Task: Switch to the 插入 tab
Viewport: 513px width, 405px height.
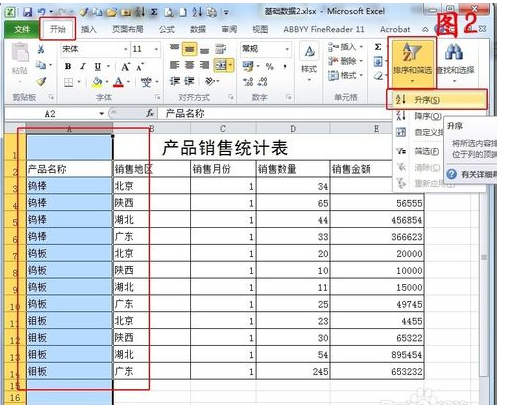Action: (88, 29)
